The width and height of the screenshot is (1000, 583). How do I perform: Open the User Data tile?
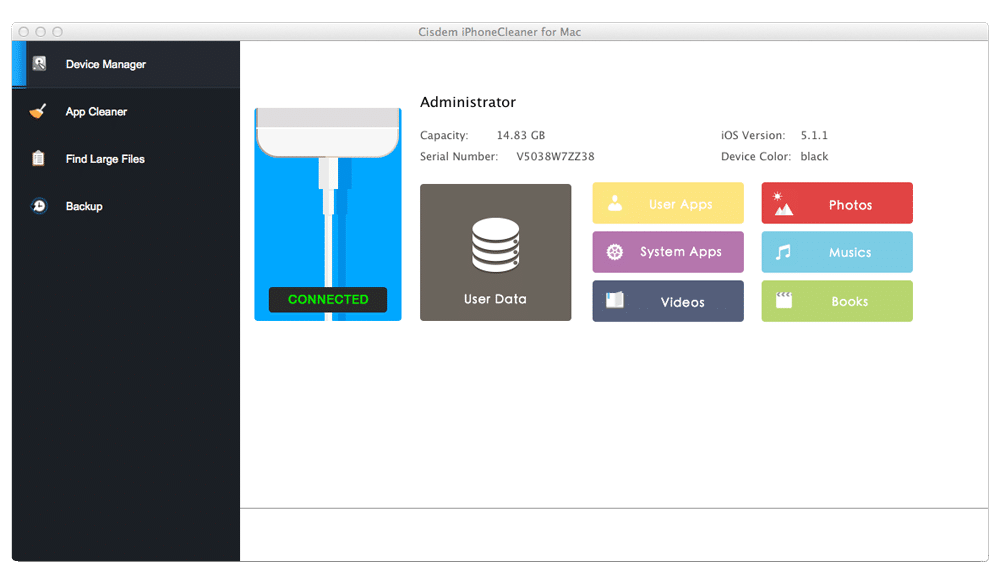coord(496,253)
